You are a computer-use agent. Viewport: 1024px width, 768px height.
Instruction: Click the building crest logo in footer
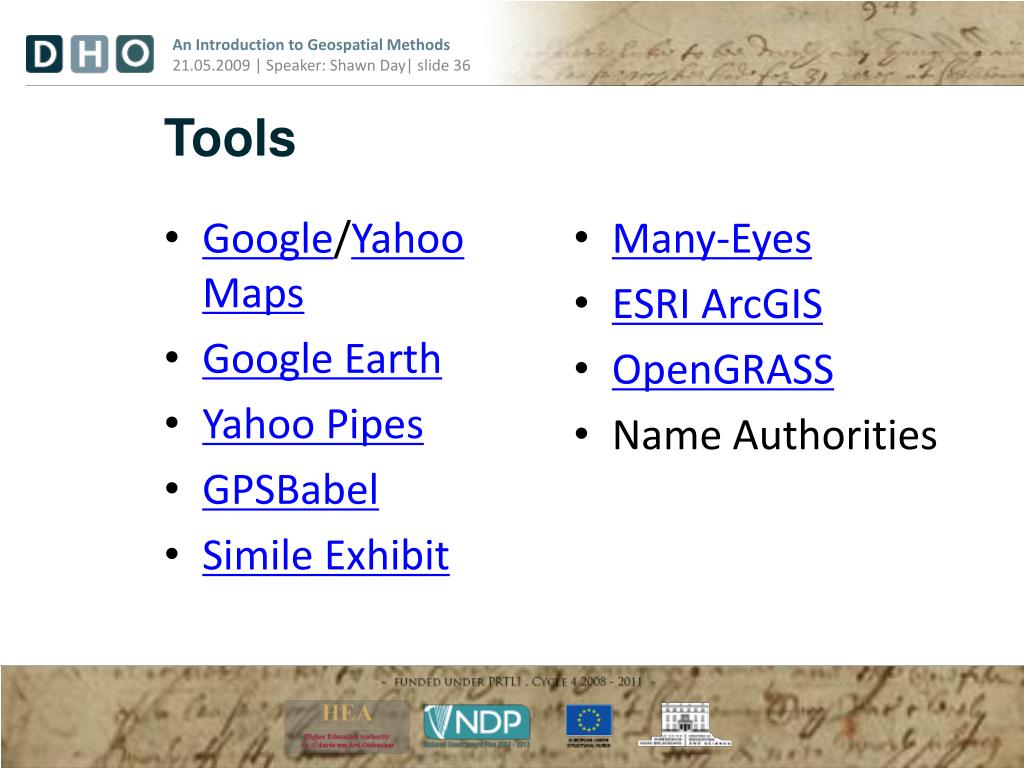[684, 724]
